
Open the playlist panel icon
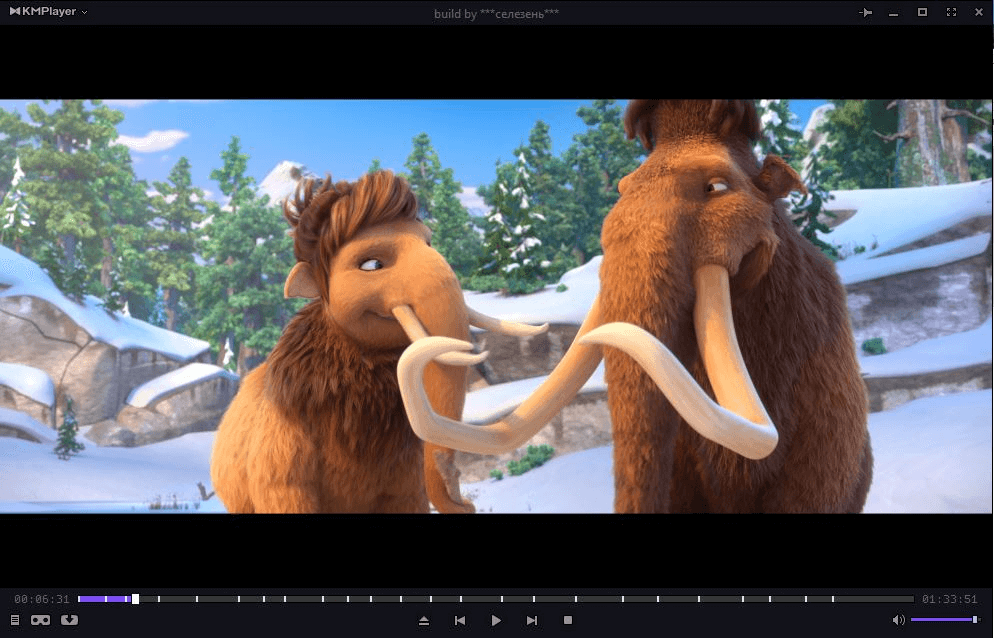tap(15, 620)
